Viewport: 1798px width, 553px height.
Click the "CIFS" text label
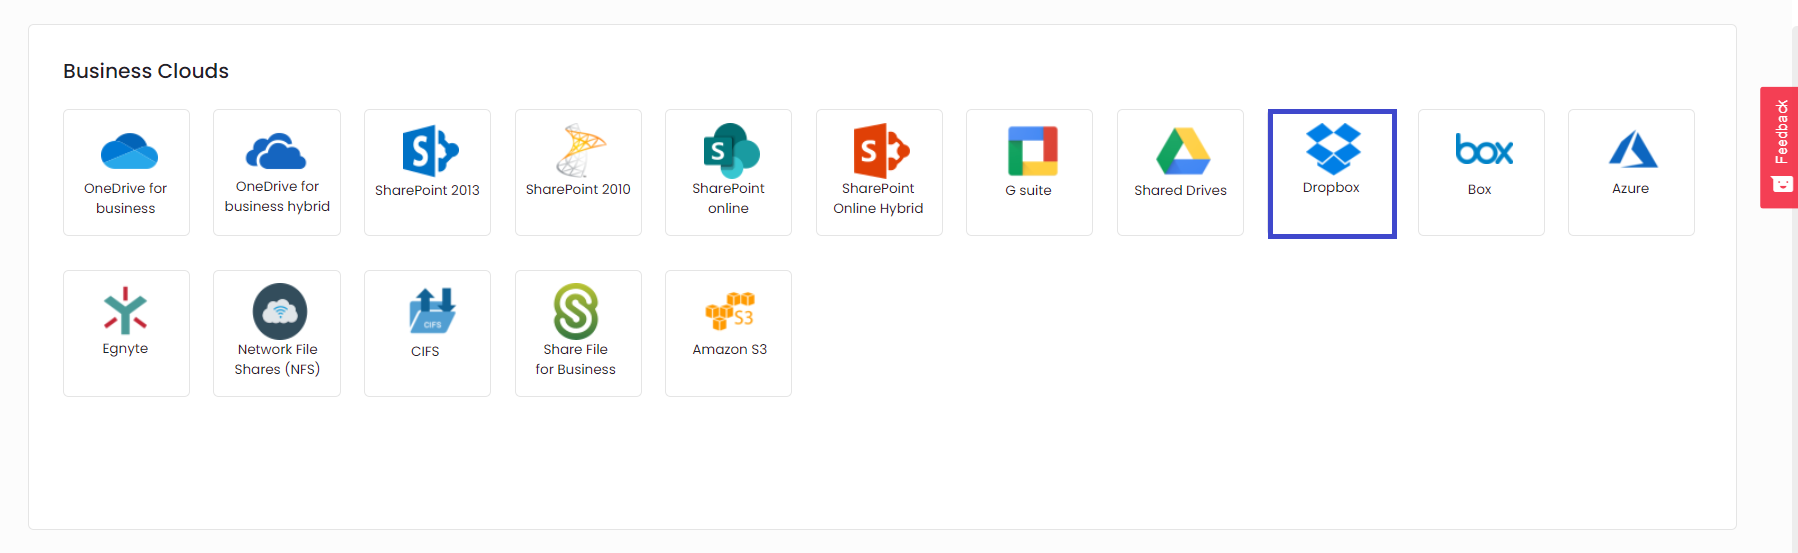click(425, 351)
